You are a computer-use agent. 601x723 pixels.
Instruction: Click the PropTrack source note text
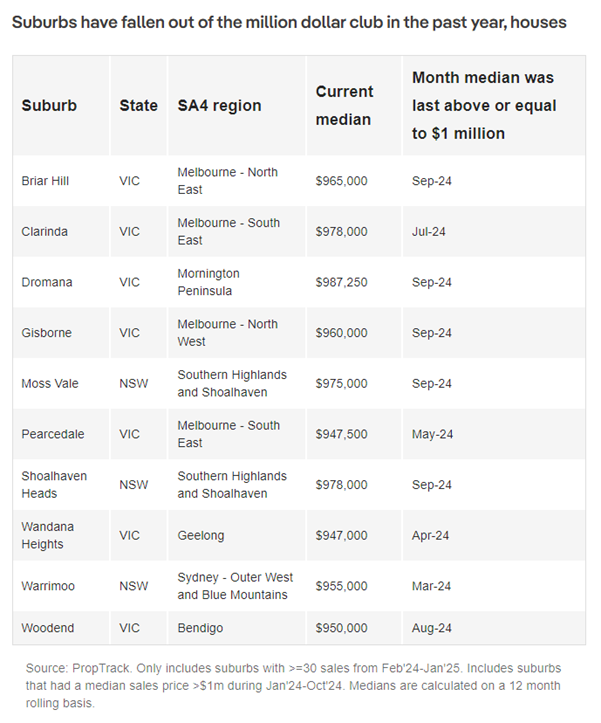pyautogui.click(x=293, y=686)
